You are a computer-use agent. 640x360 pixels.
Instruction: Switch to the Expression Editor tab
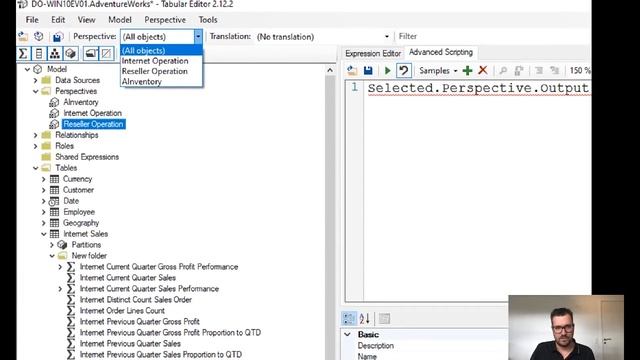(373, 53)
